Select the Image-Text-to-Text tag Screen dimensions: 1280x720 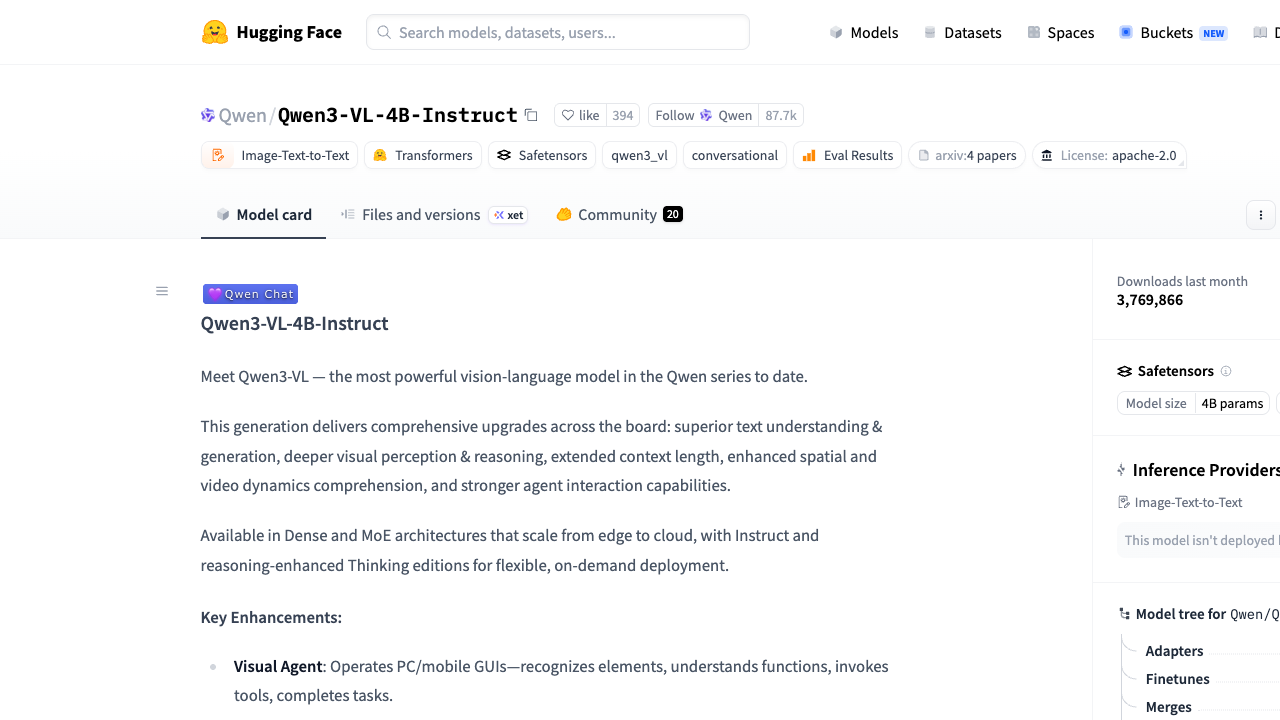(x=280, y=155)
